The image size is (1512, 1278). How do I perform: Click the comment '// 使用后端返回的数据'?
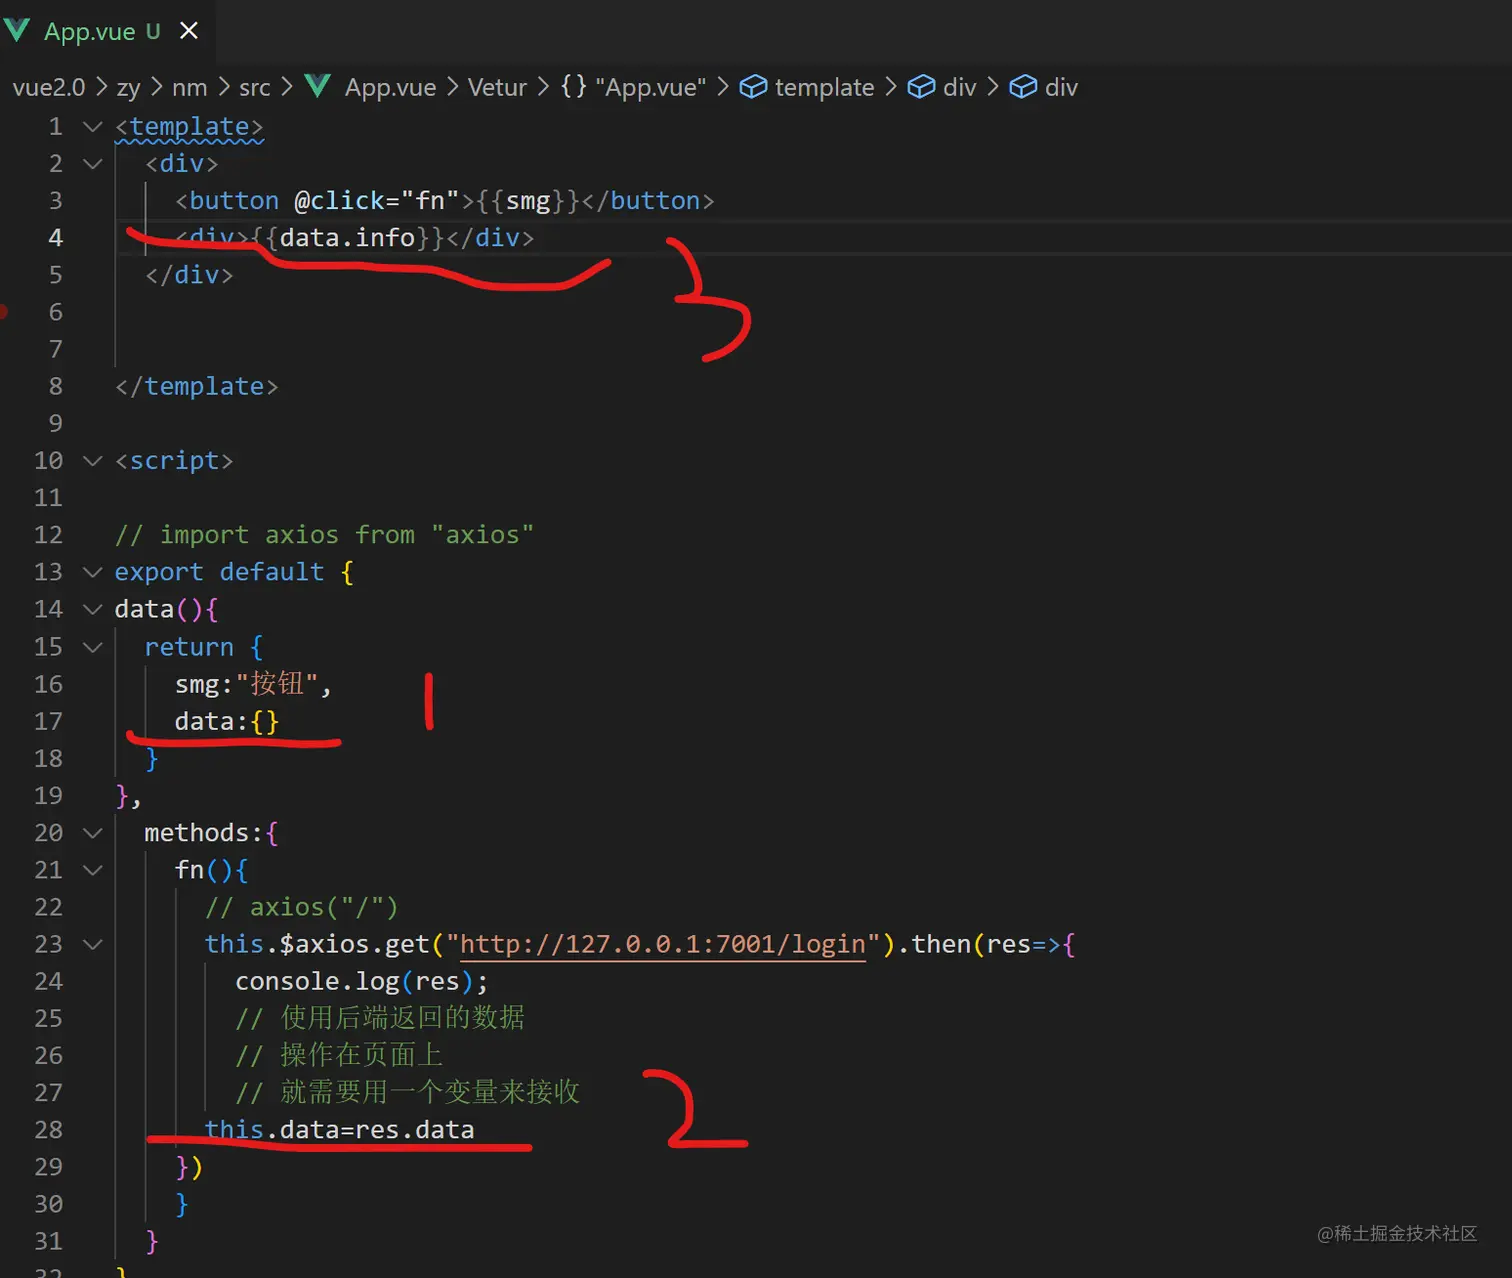pyautogui.click(x=380, y=1018)
